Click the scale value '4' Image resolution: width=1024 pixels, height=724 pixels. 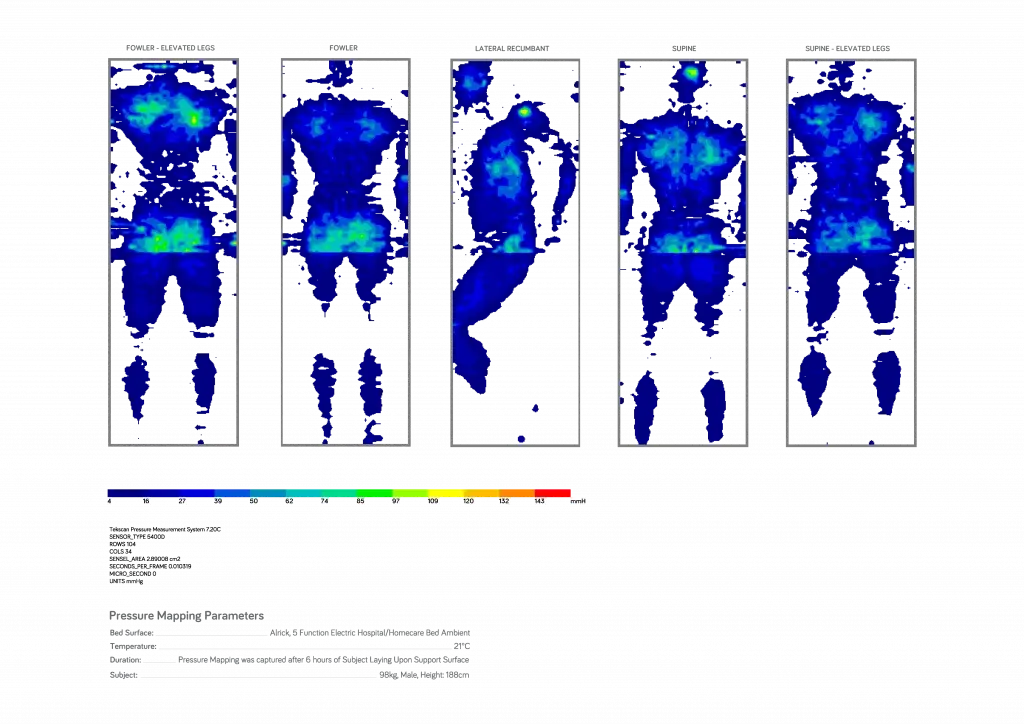coord(110,501)
